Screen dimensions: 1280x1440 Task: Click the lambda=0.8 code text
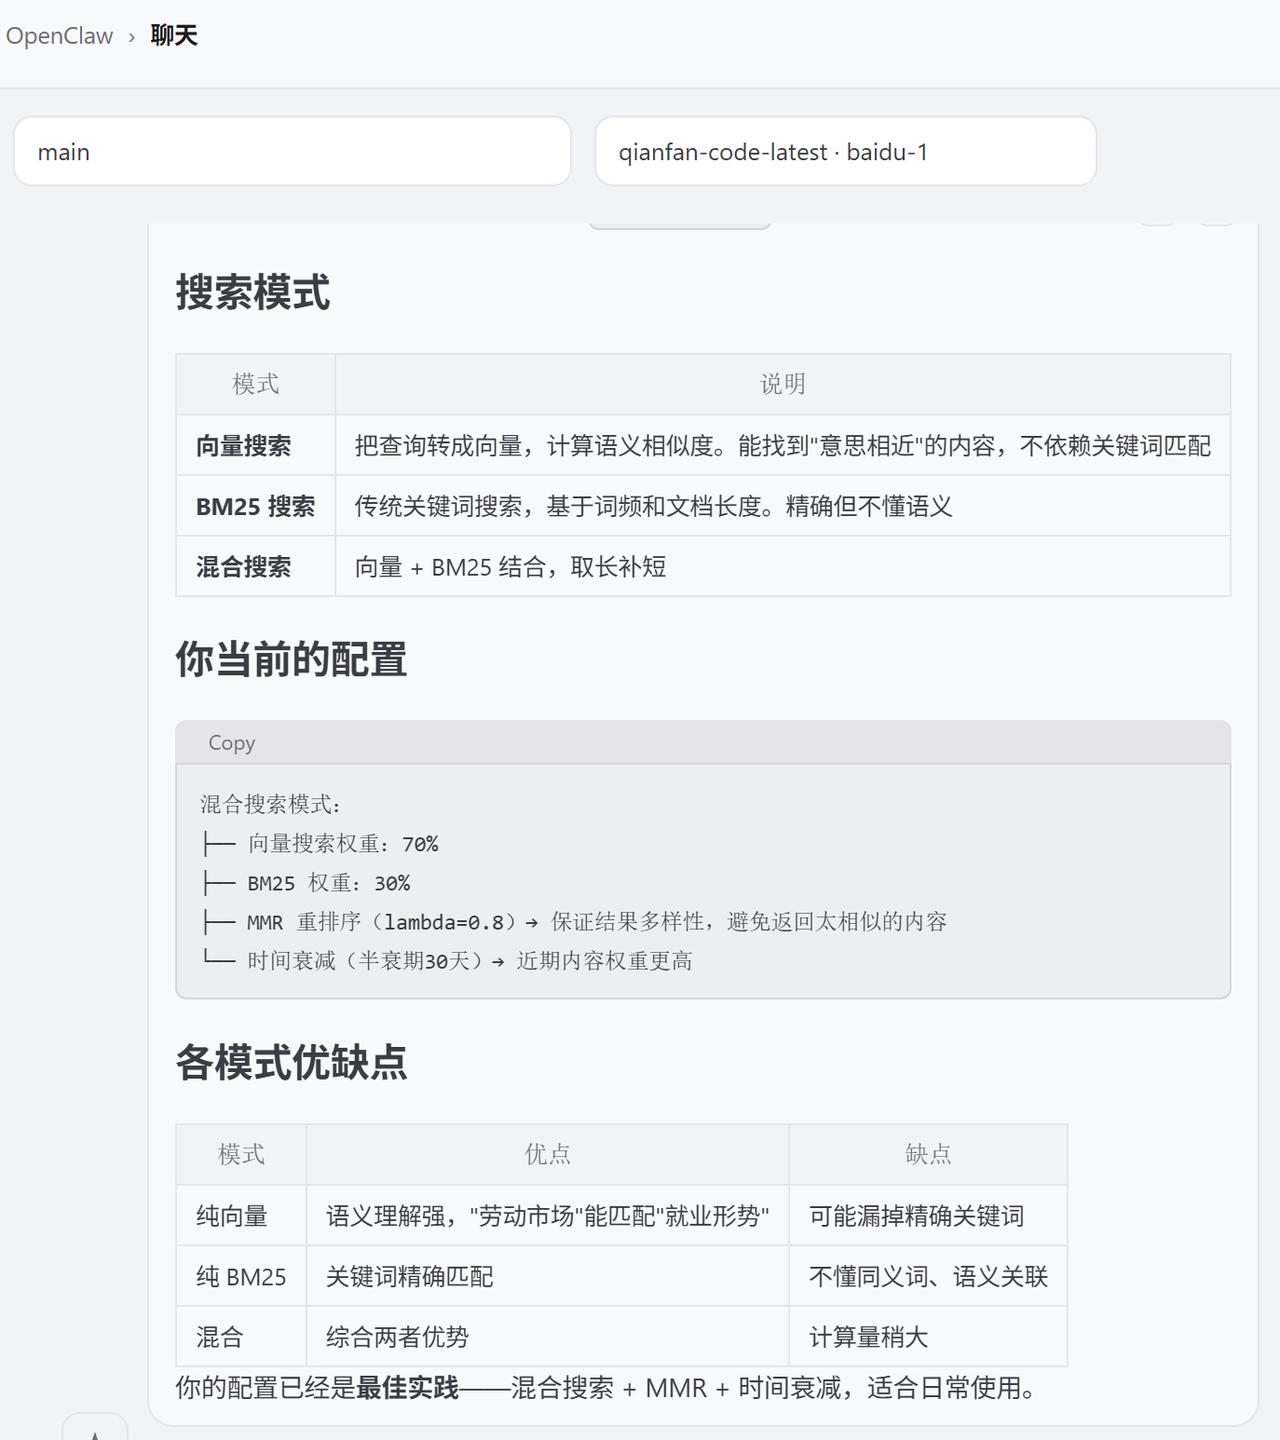pos(444,921)
